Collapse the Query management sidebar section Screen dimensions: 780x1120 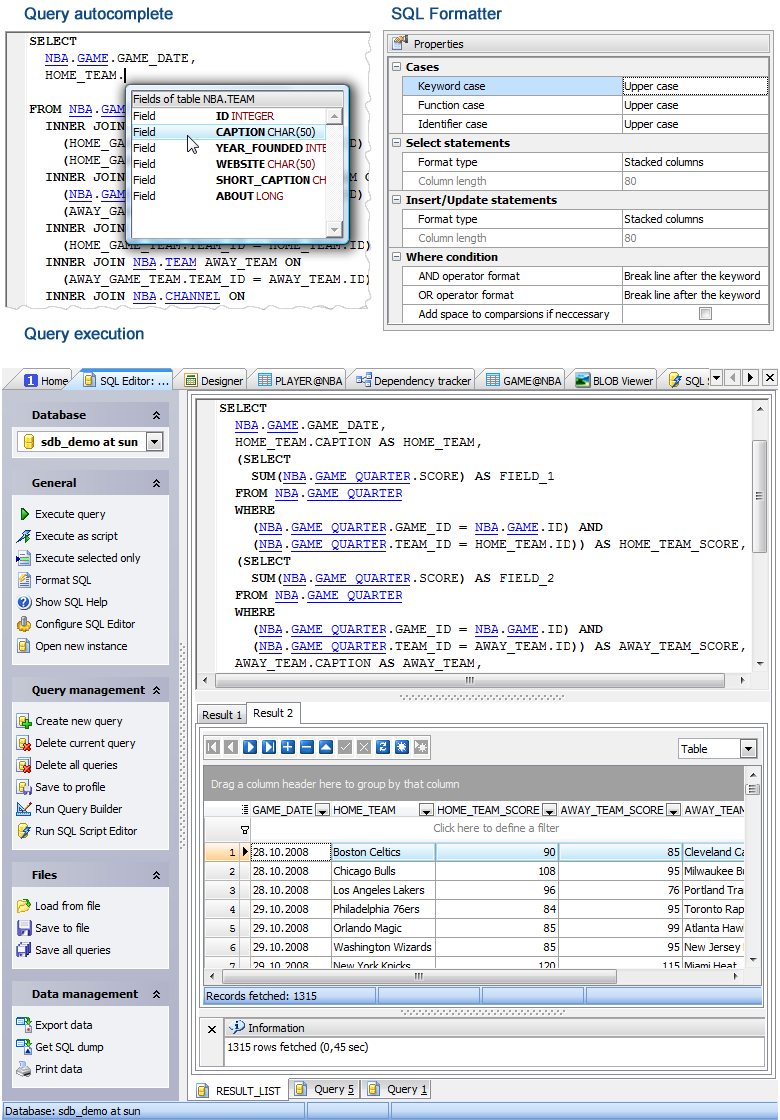click(x=156, y=691)
